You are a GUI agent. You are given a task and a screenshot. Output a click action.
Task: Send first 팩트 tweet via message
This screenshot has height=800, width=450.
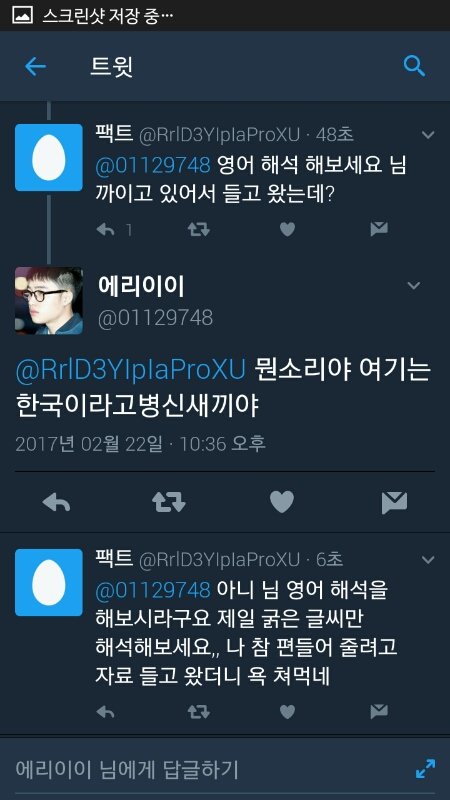point(379,230)
